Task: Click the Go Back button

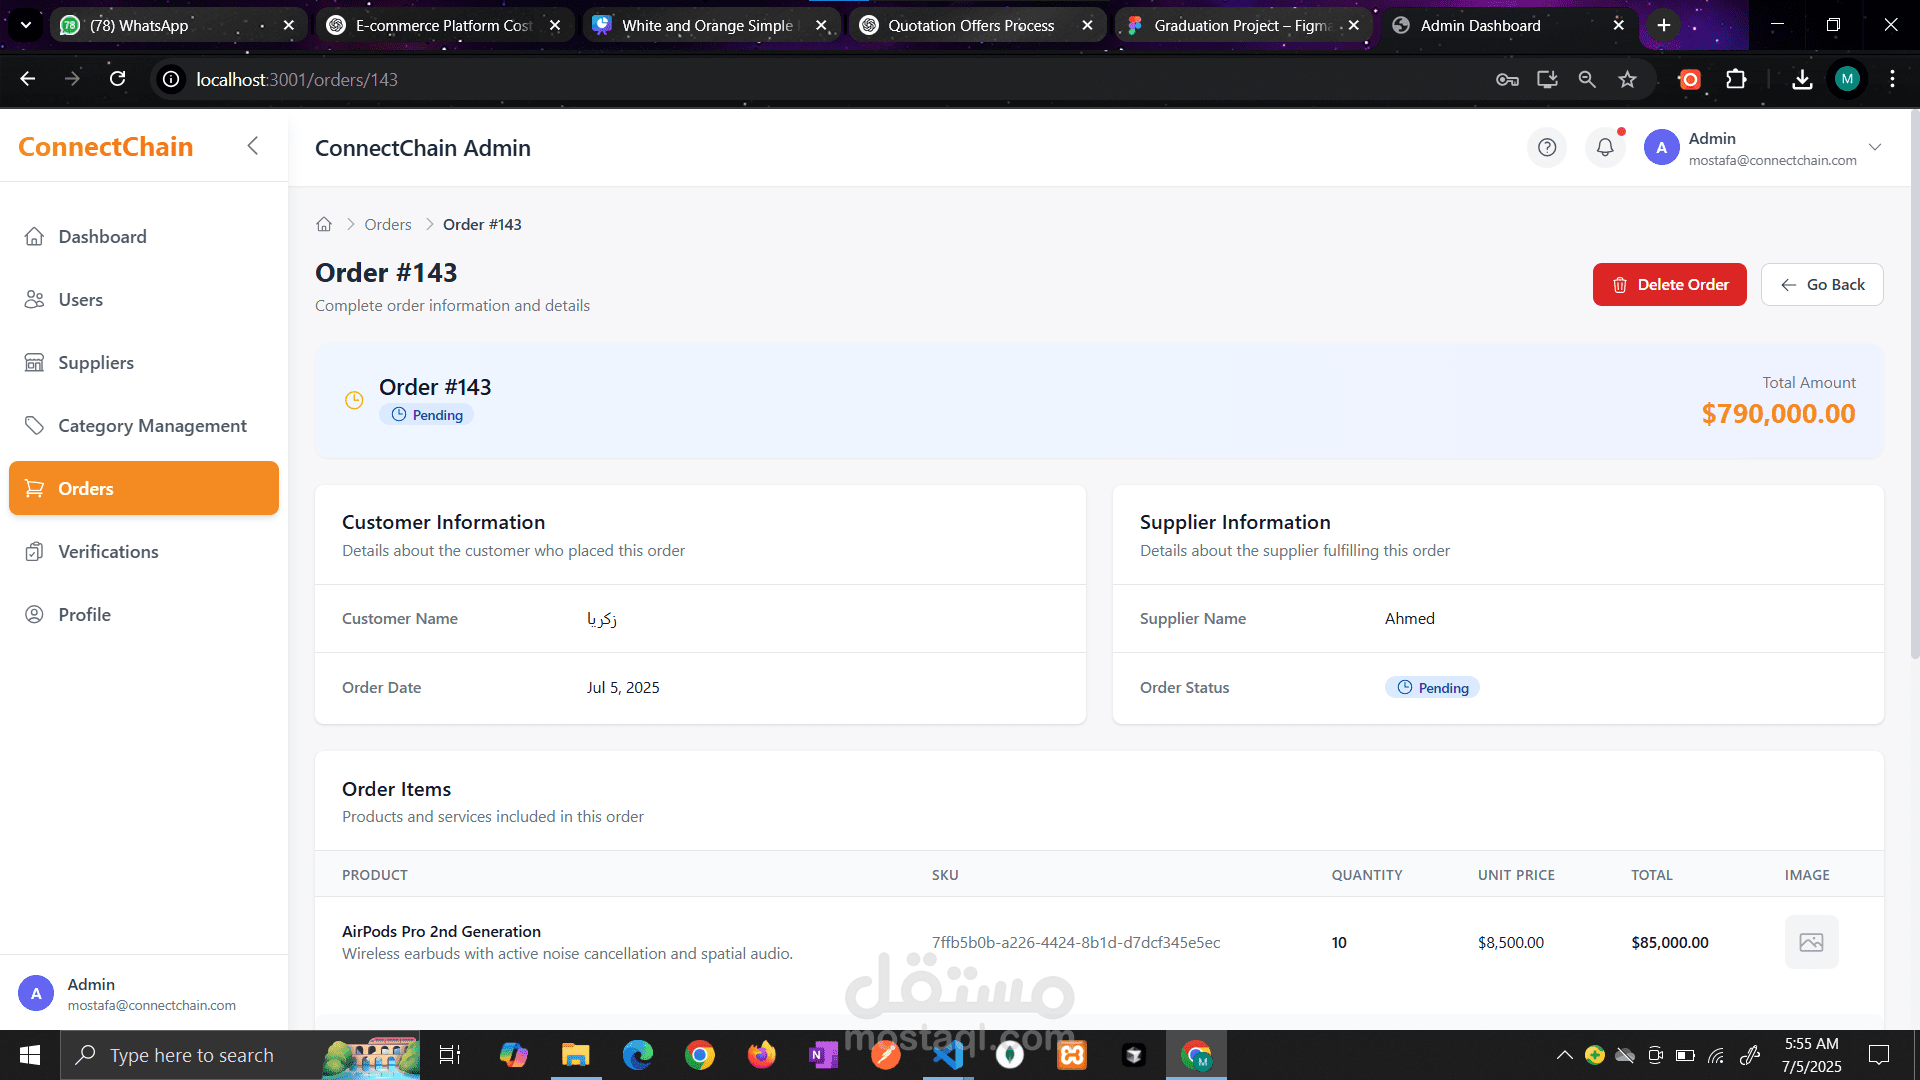Action: click(1822, 284)
